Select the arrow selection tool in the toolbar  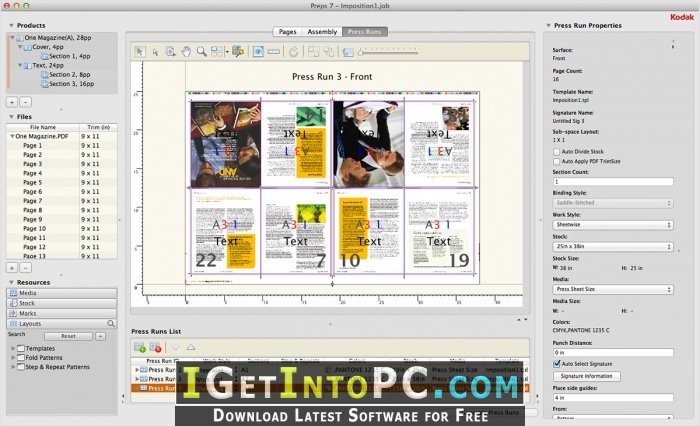pyautogui.click(x=140, y=52)
